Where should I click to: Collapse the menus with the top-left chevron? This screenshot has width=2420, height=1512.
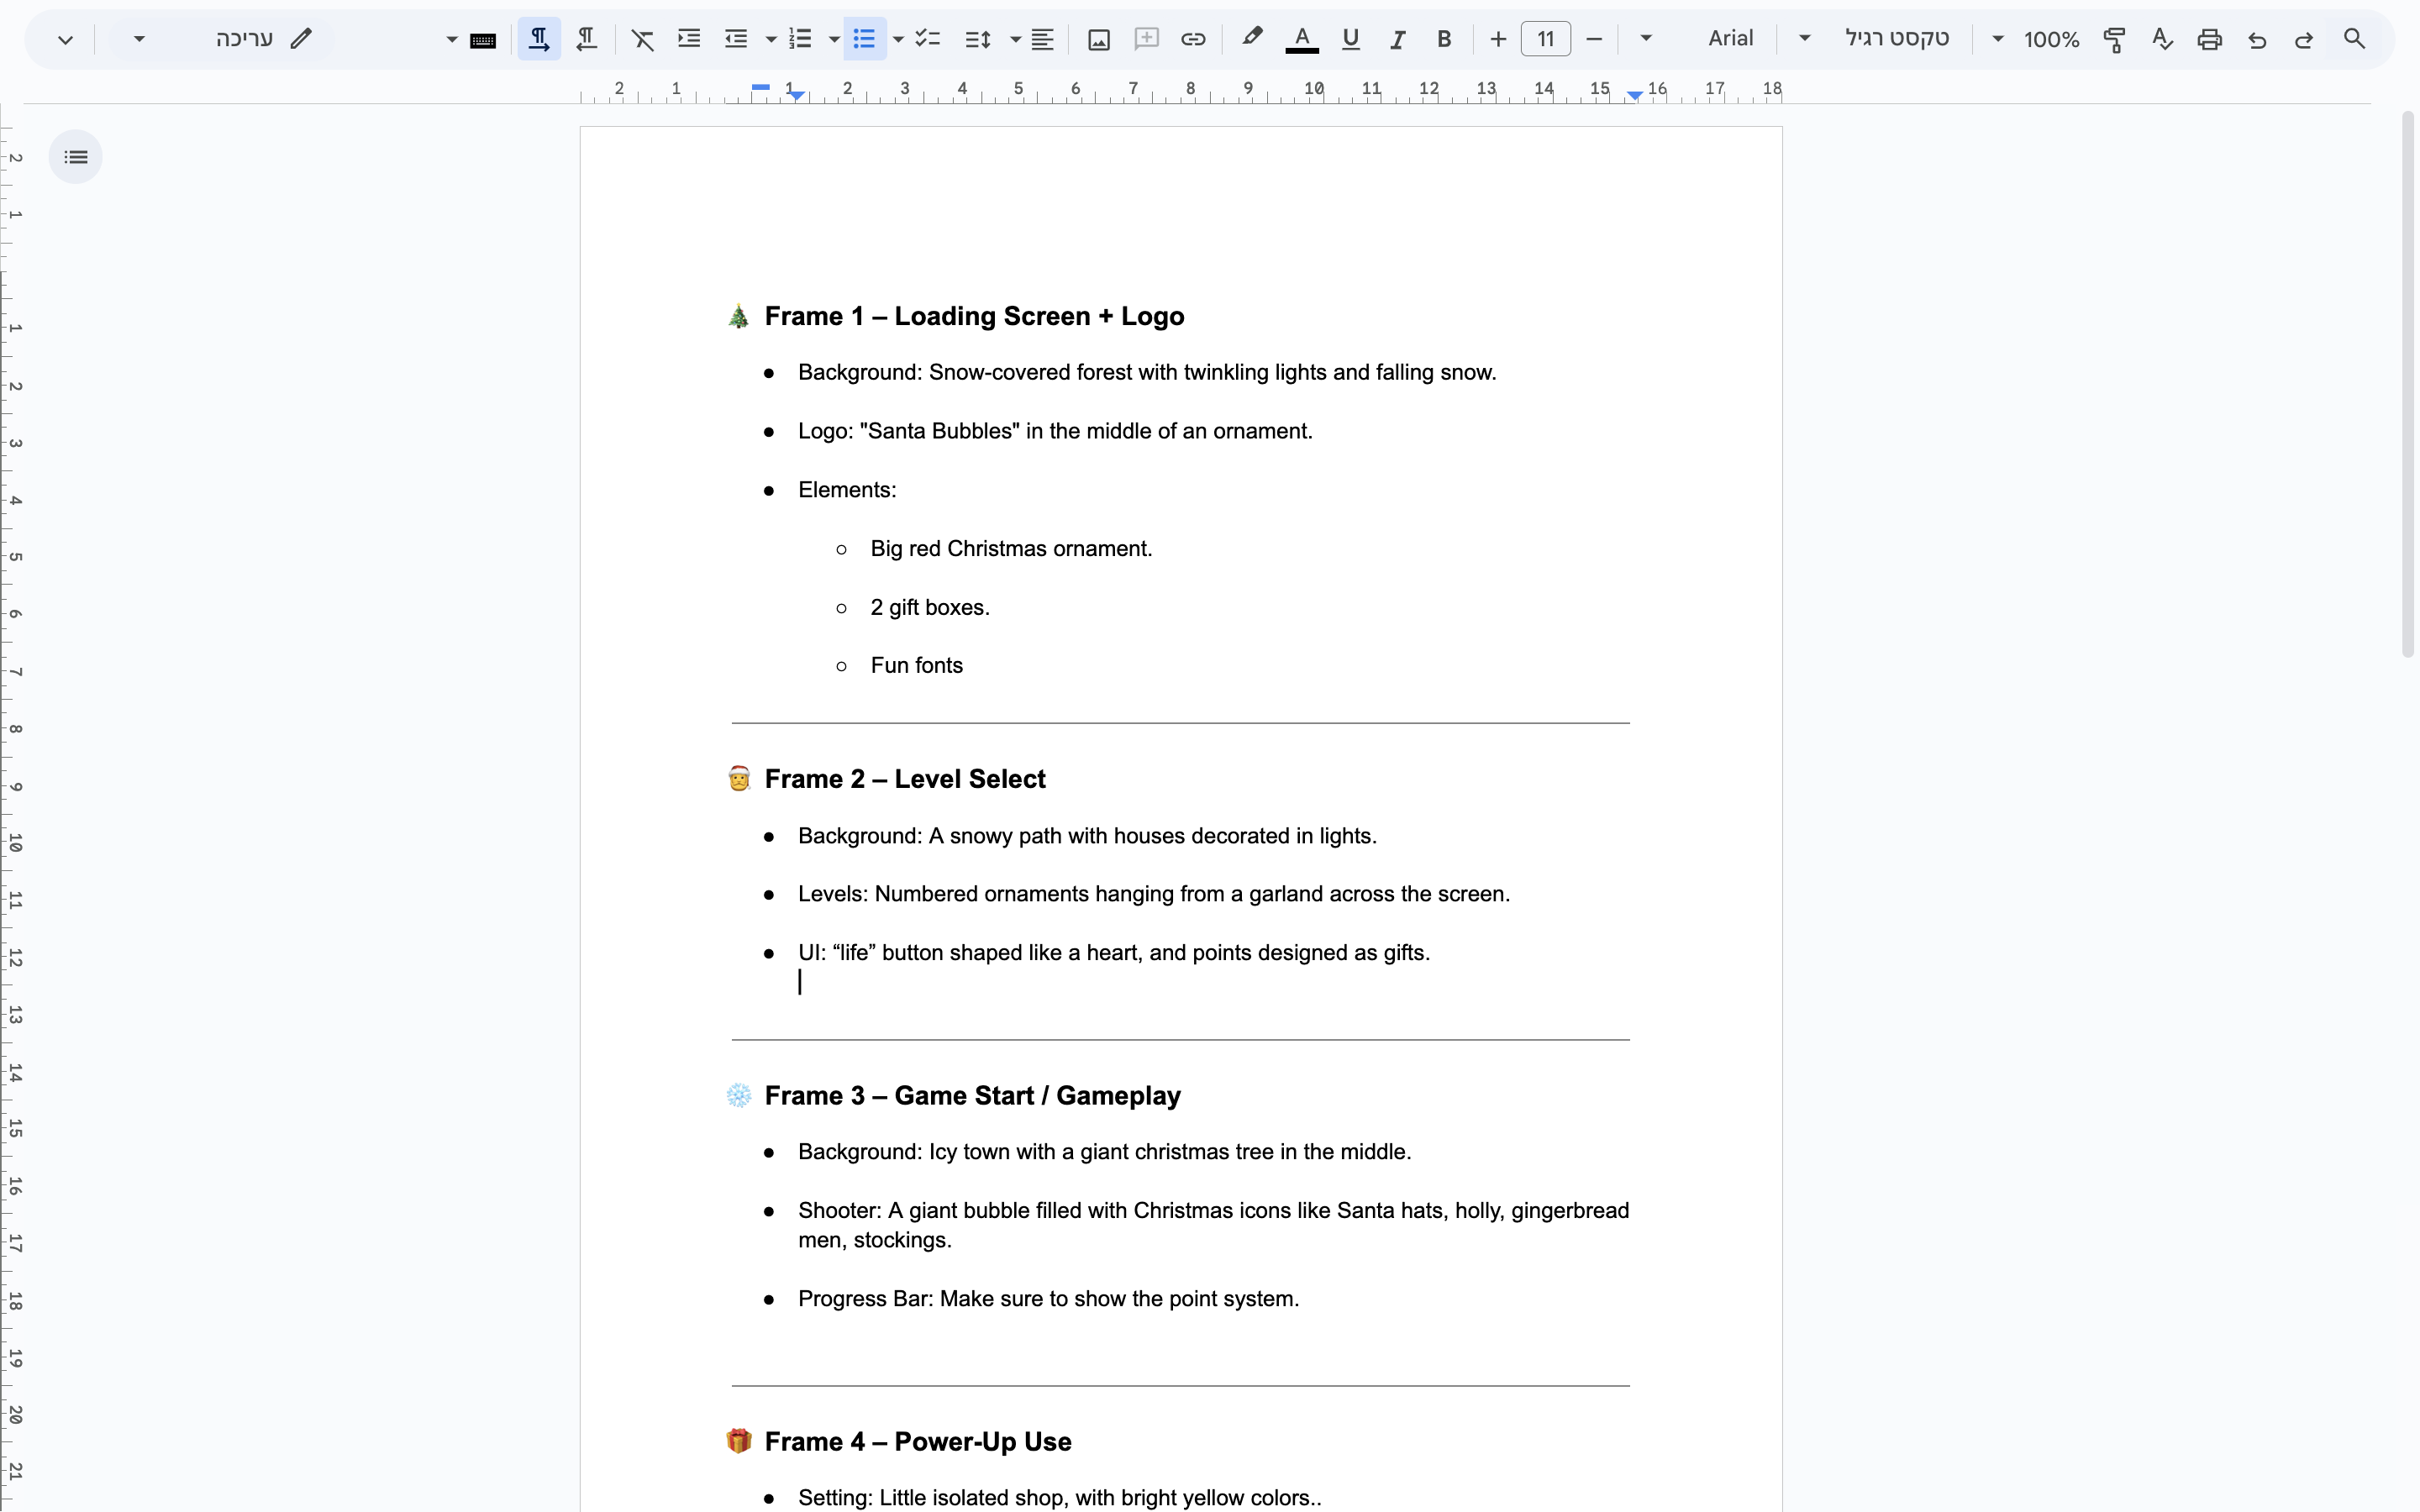pos(65,39)
